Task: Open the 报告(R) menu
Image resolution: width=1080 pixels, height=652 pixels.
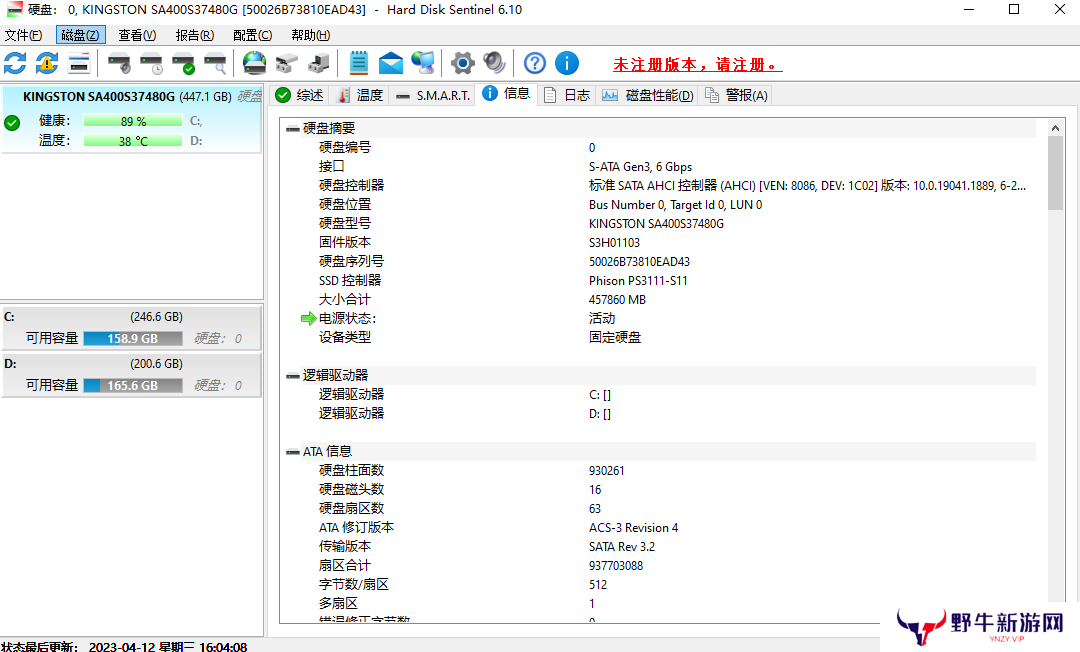Action: coord(195,35)
